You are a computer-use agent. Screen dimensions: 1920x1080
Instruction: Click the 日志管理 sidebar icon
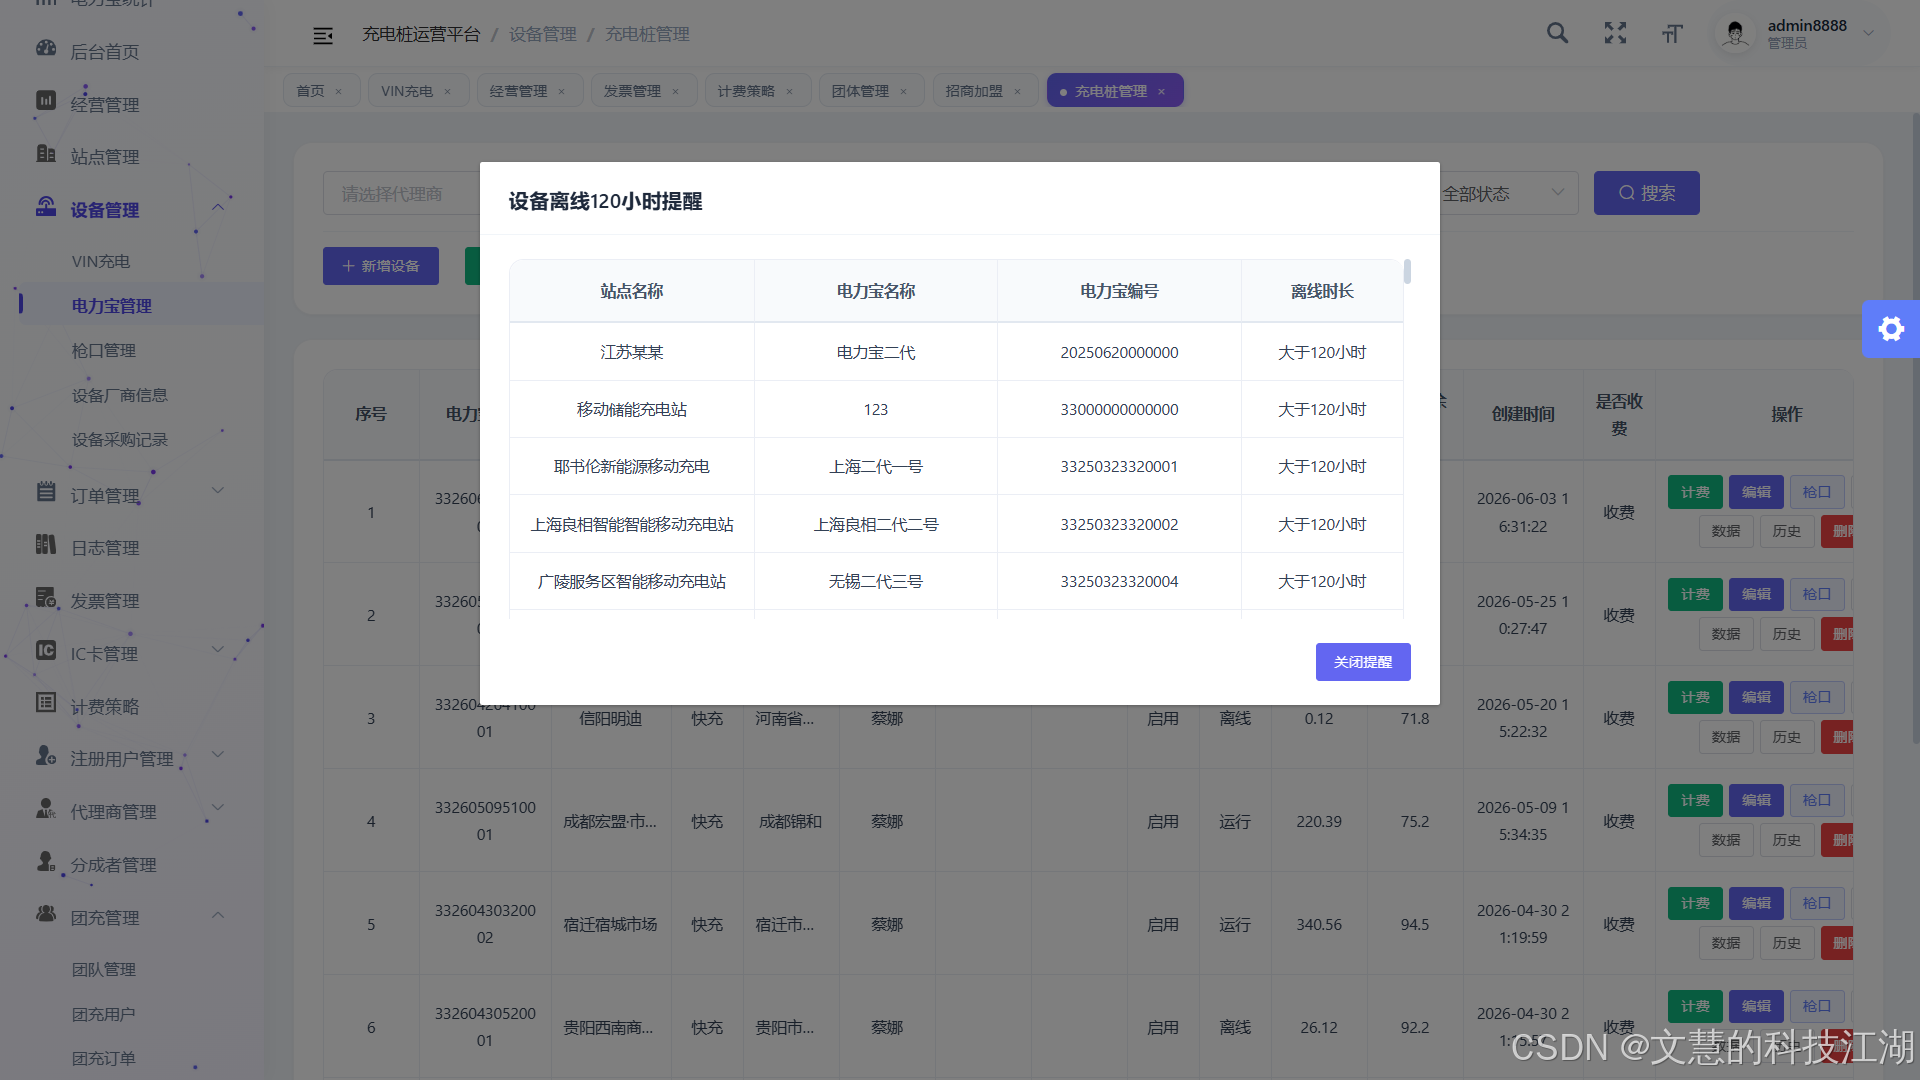46,545
